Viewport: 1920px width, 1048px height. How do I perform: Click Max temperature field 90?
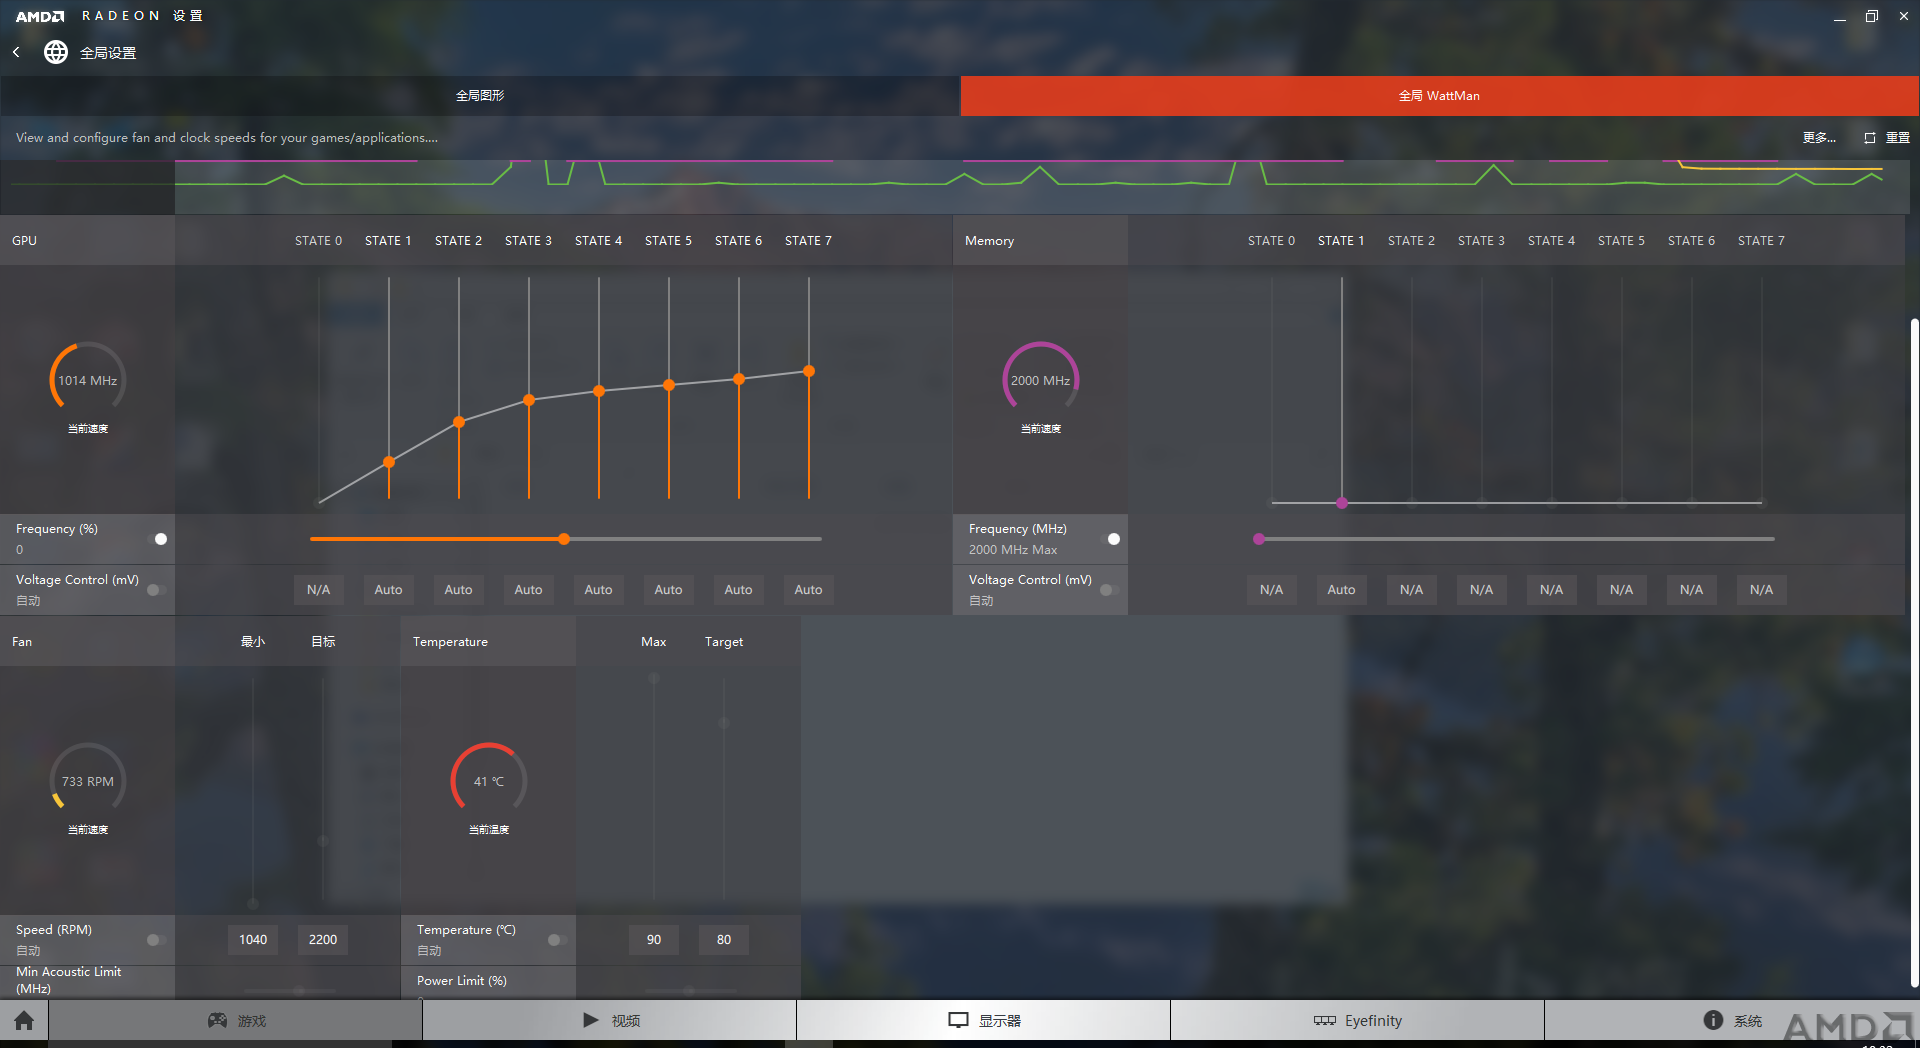point(654,940)
